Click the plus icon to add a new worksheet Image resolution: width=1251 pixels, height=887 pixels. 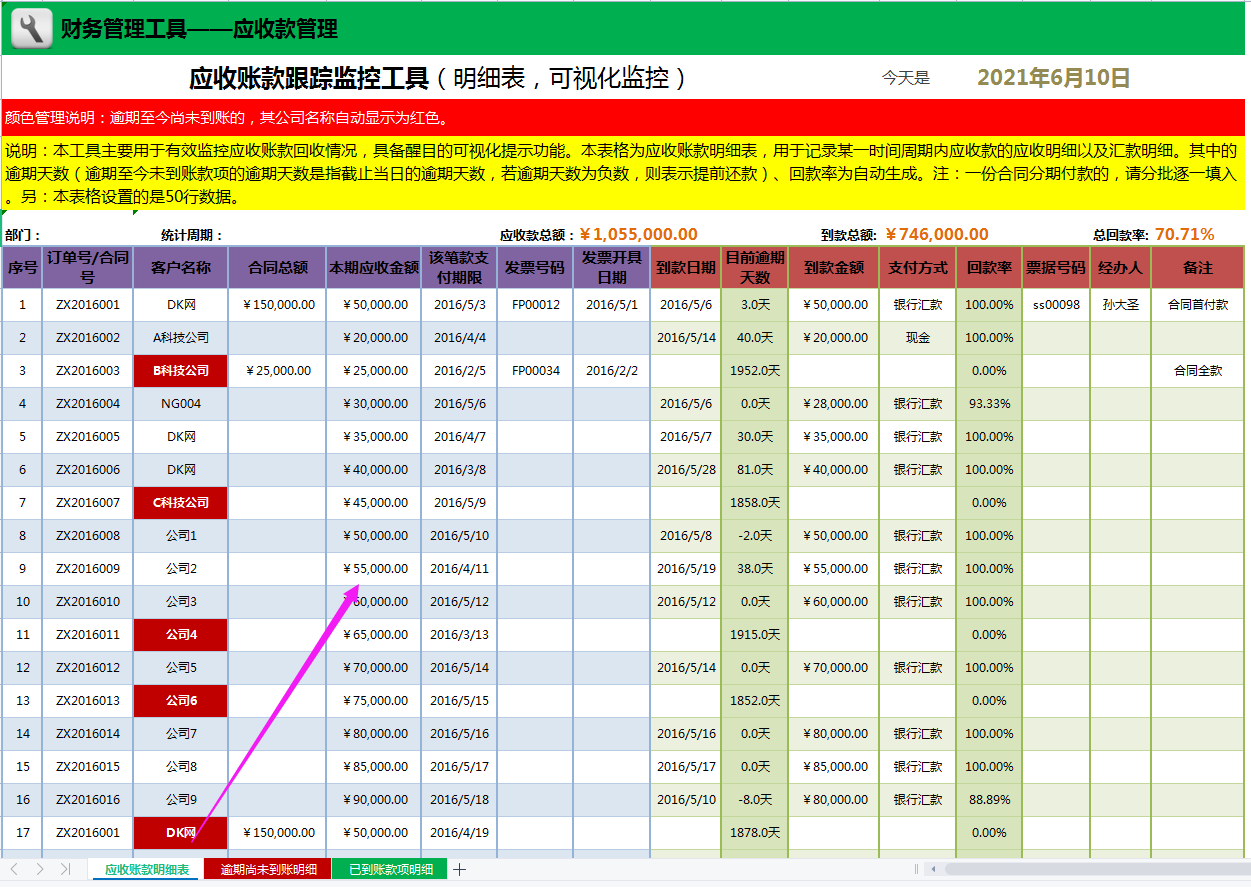tap(459, 869)
